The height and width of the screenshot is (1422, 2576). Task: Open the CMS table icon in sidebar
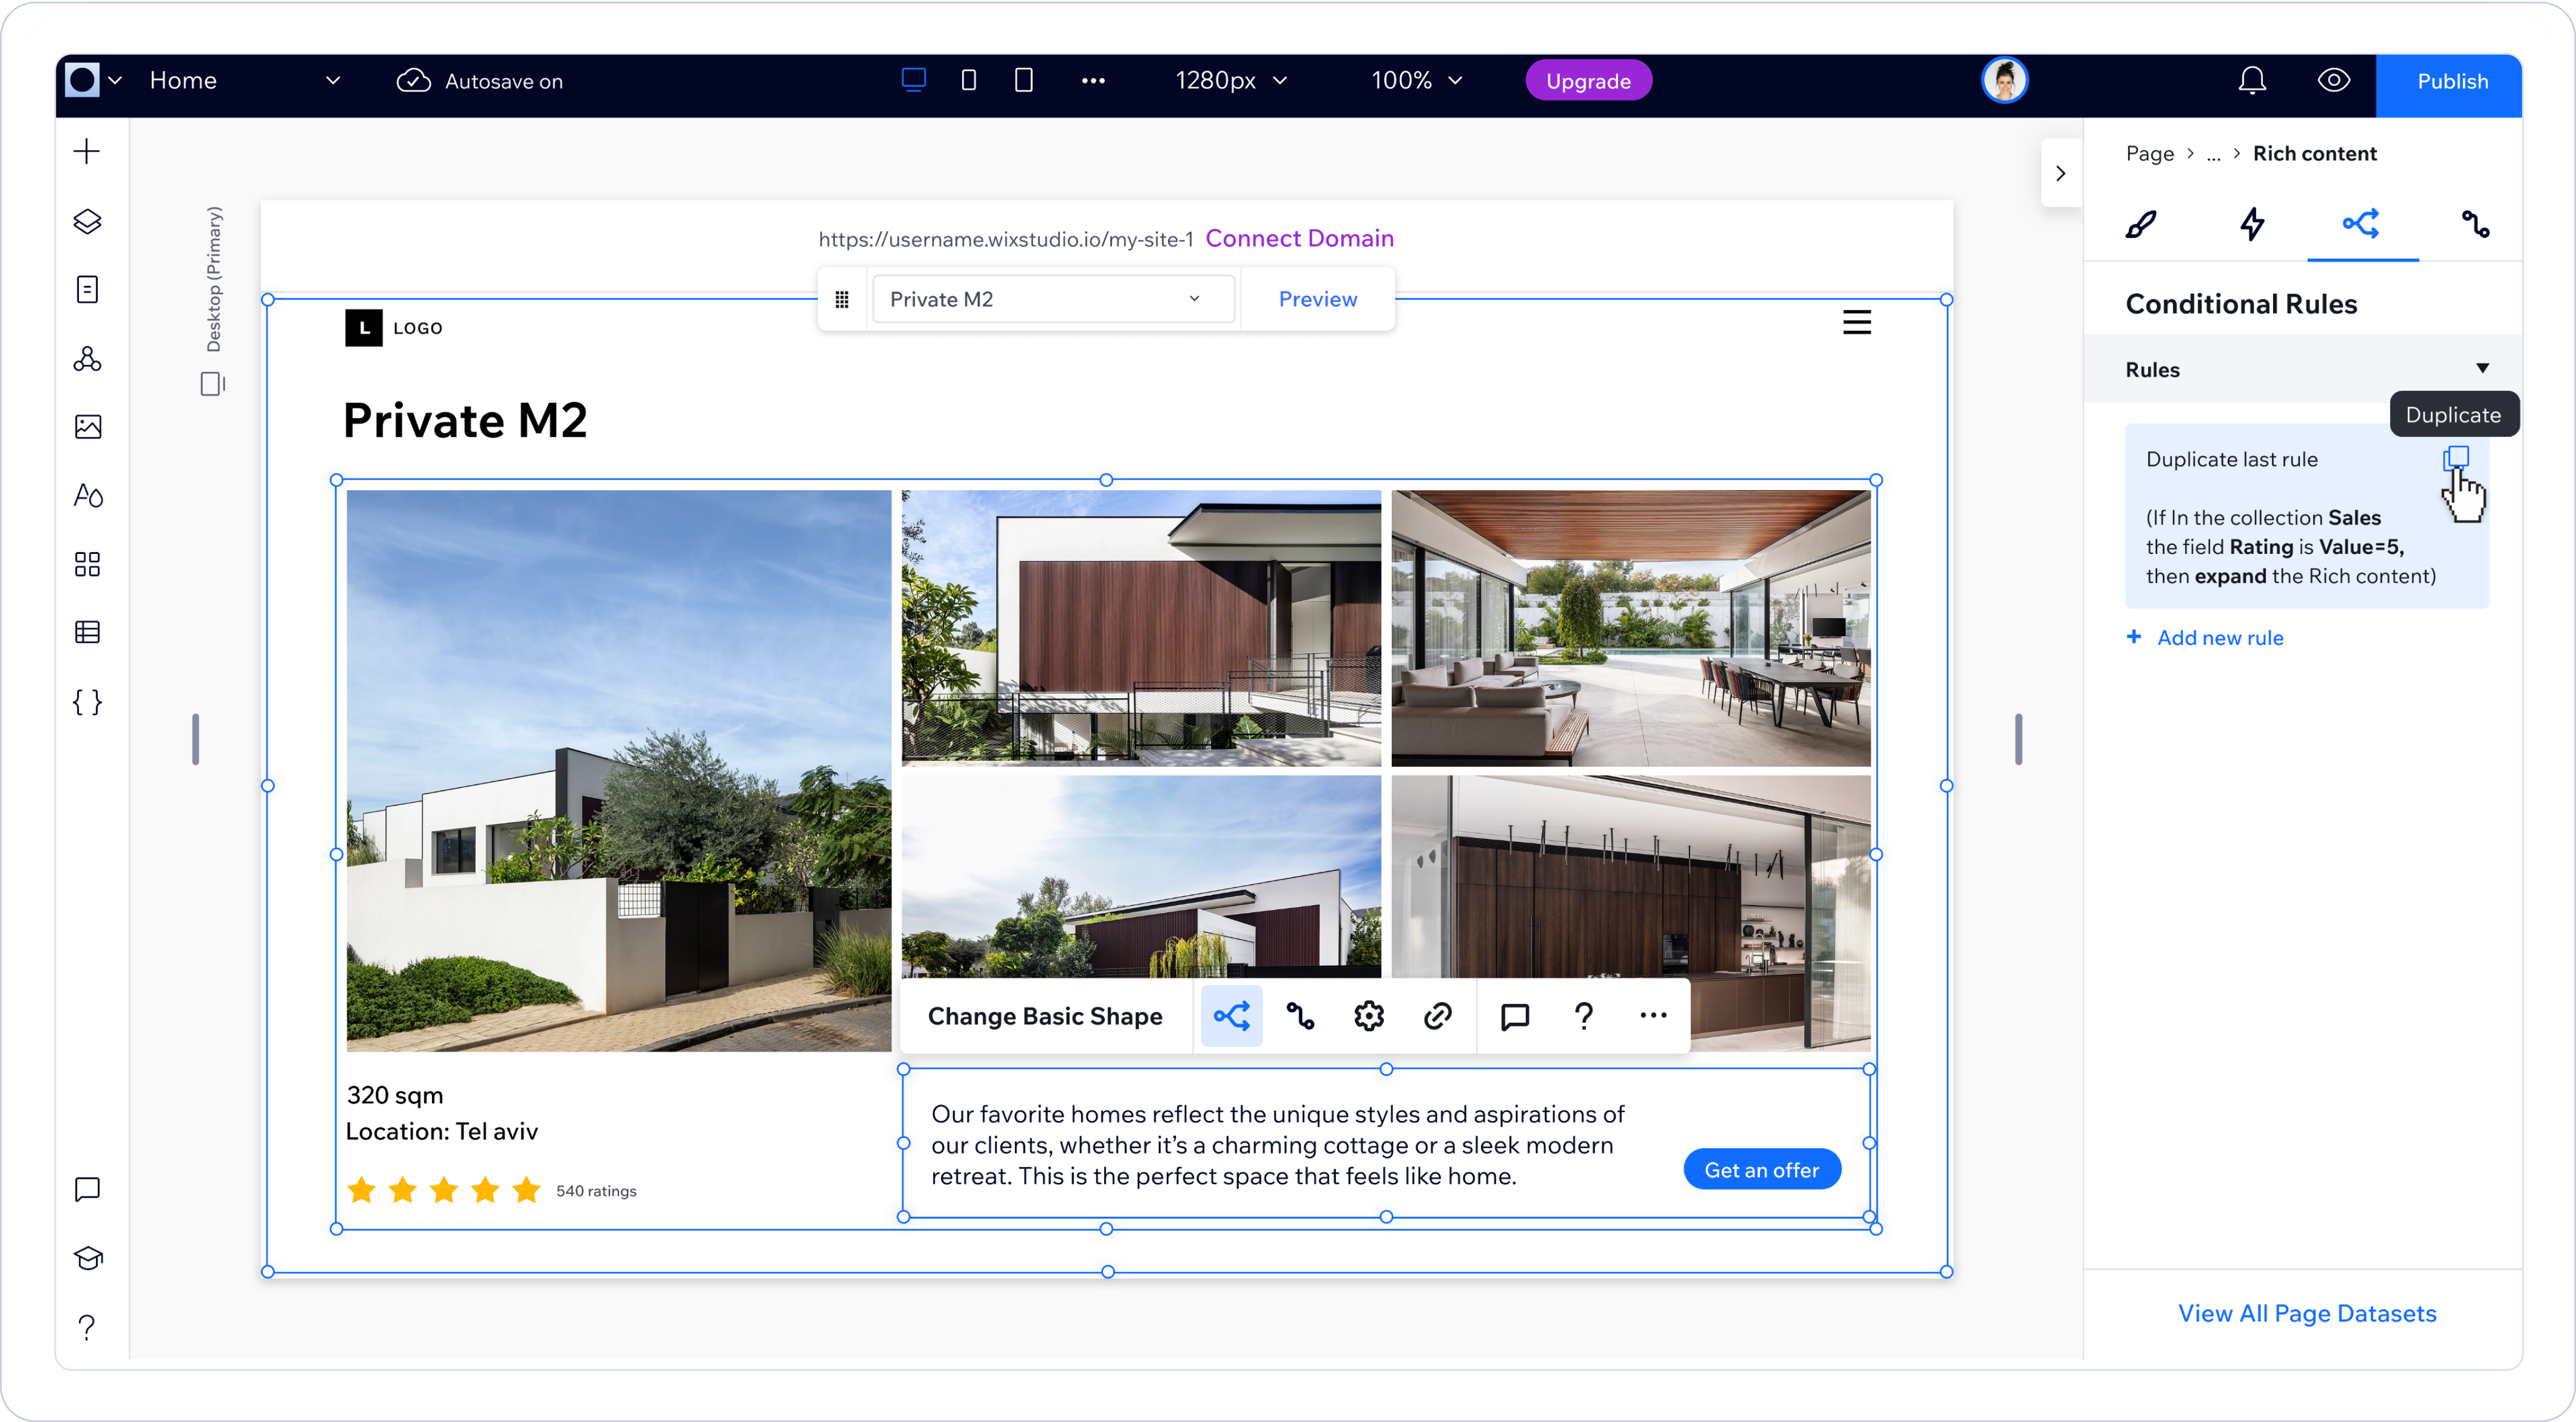click(x=87, y=632)
